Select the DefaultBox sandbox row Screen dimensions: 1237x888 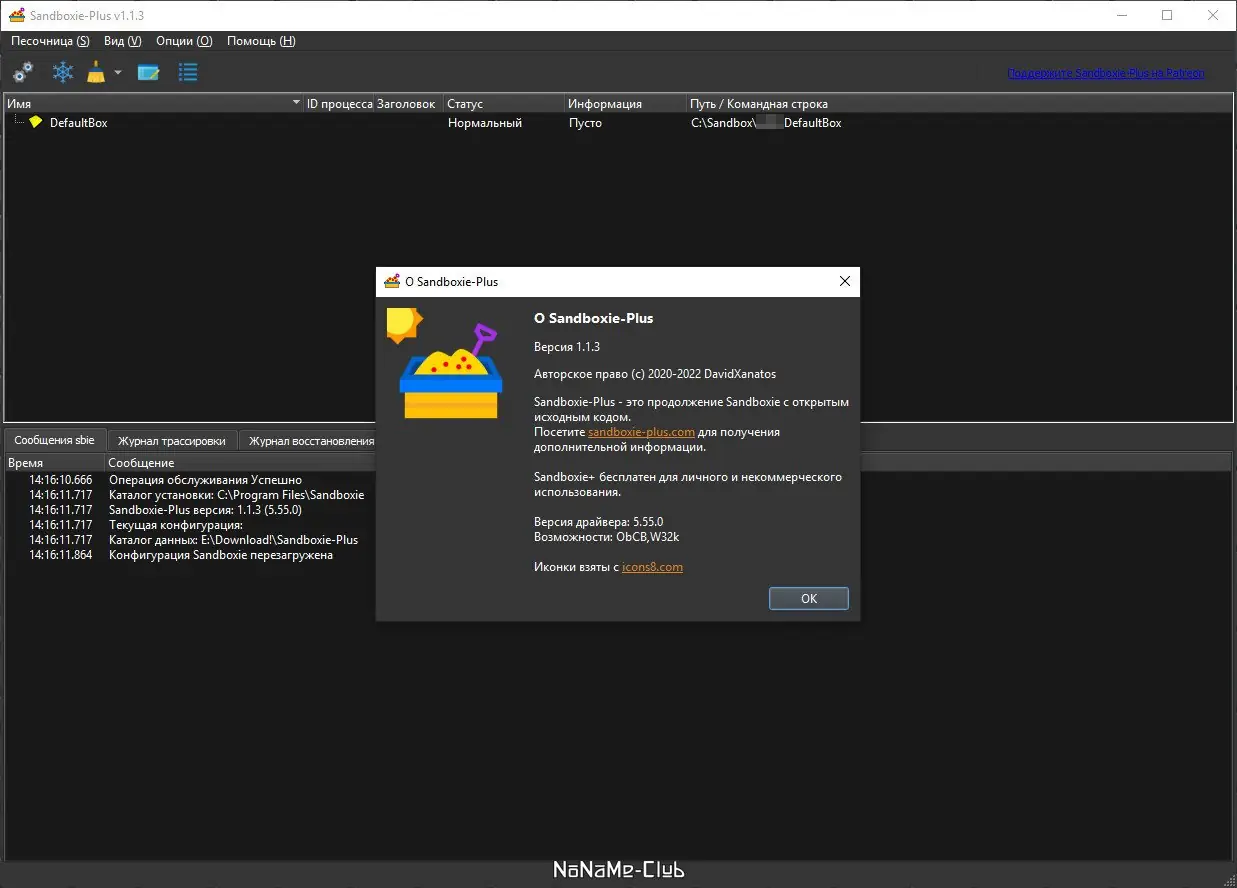618,123
